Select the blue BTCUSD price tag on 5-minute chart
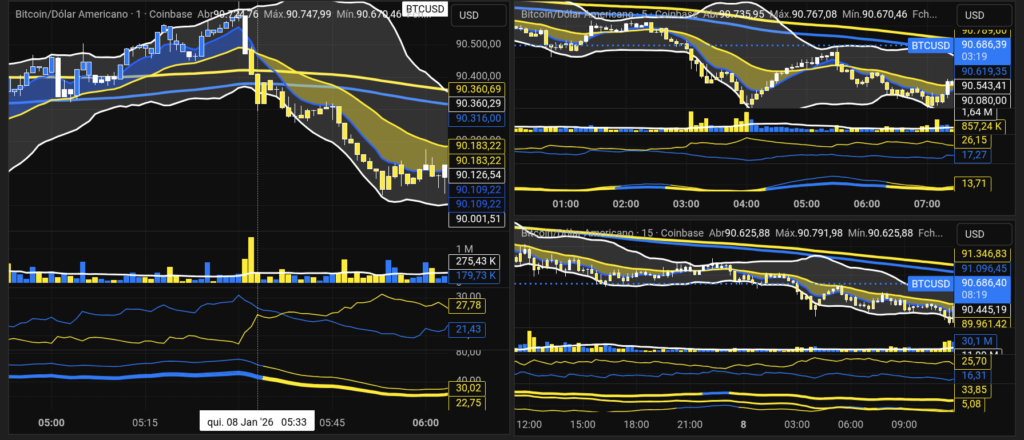 tap(929, 45)
